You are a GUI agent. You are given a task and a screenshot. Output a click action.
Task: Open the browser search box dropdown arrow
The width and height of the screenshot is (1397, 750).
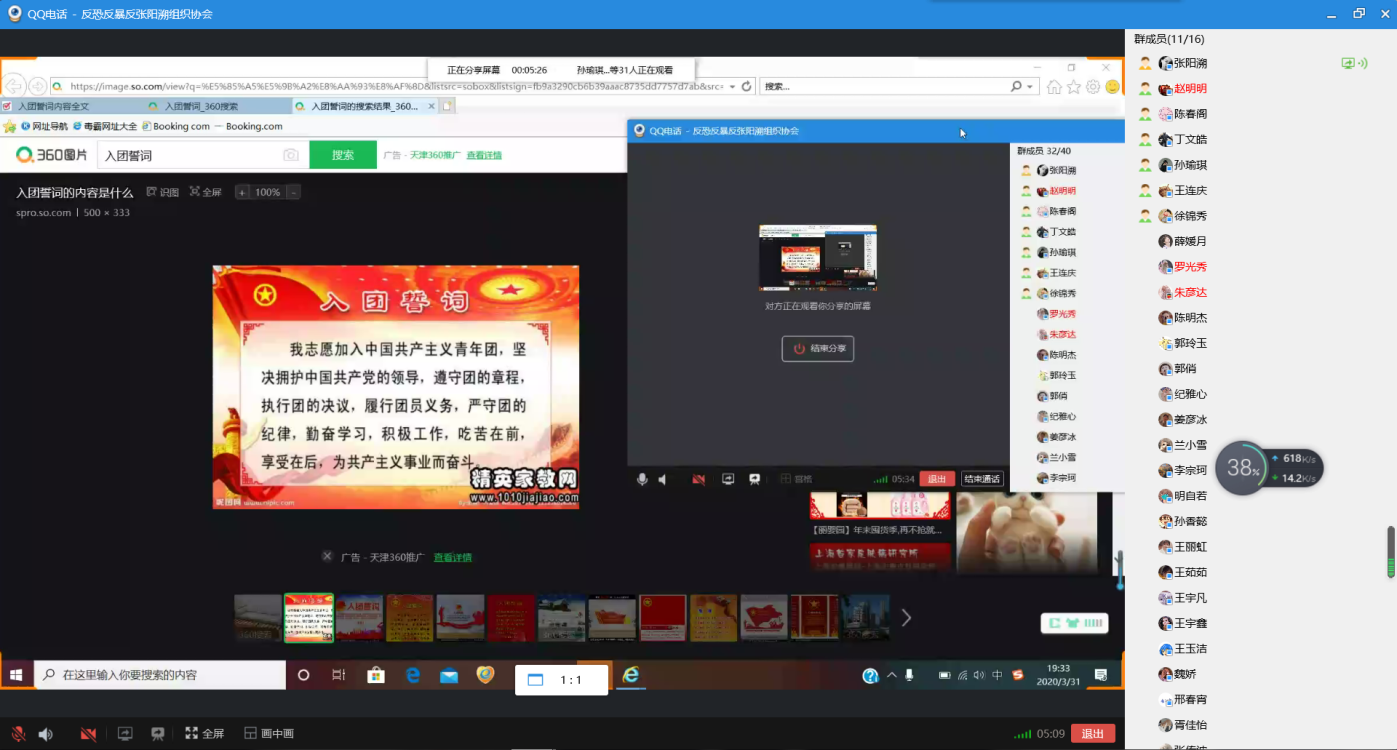(1031, 87)
